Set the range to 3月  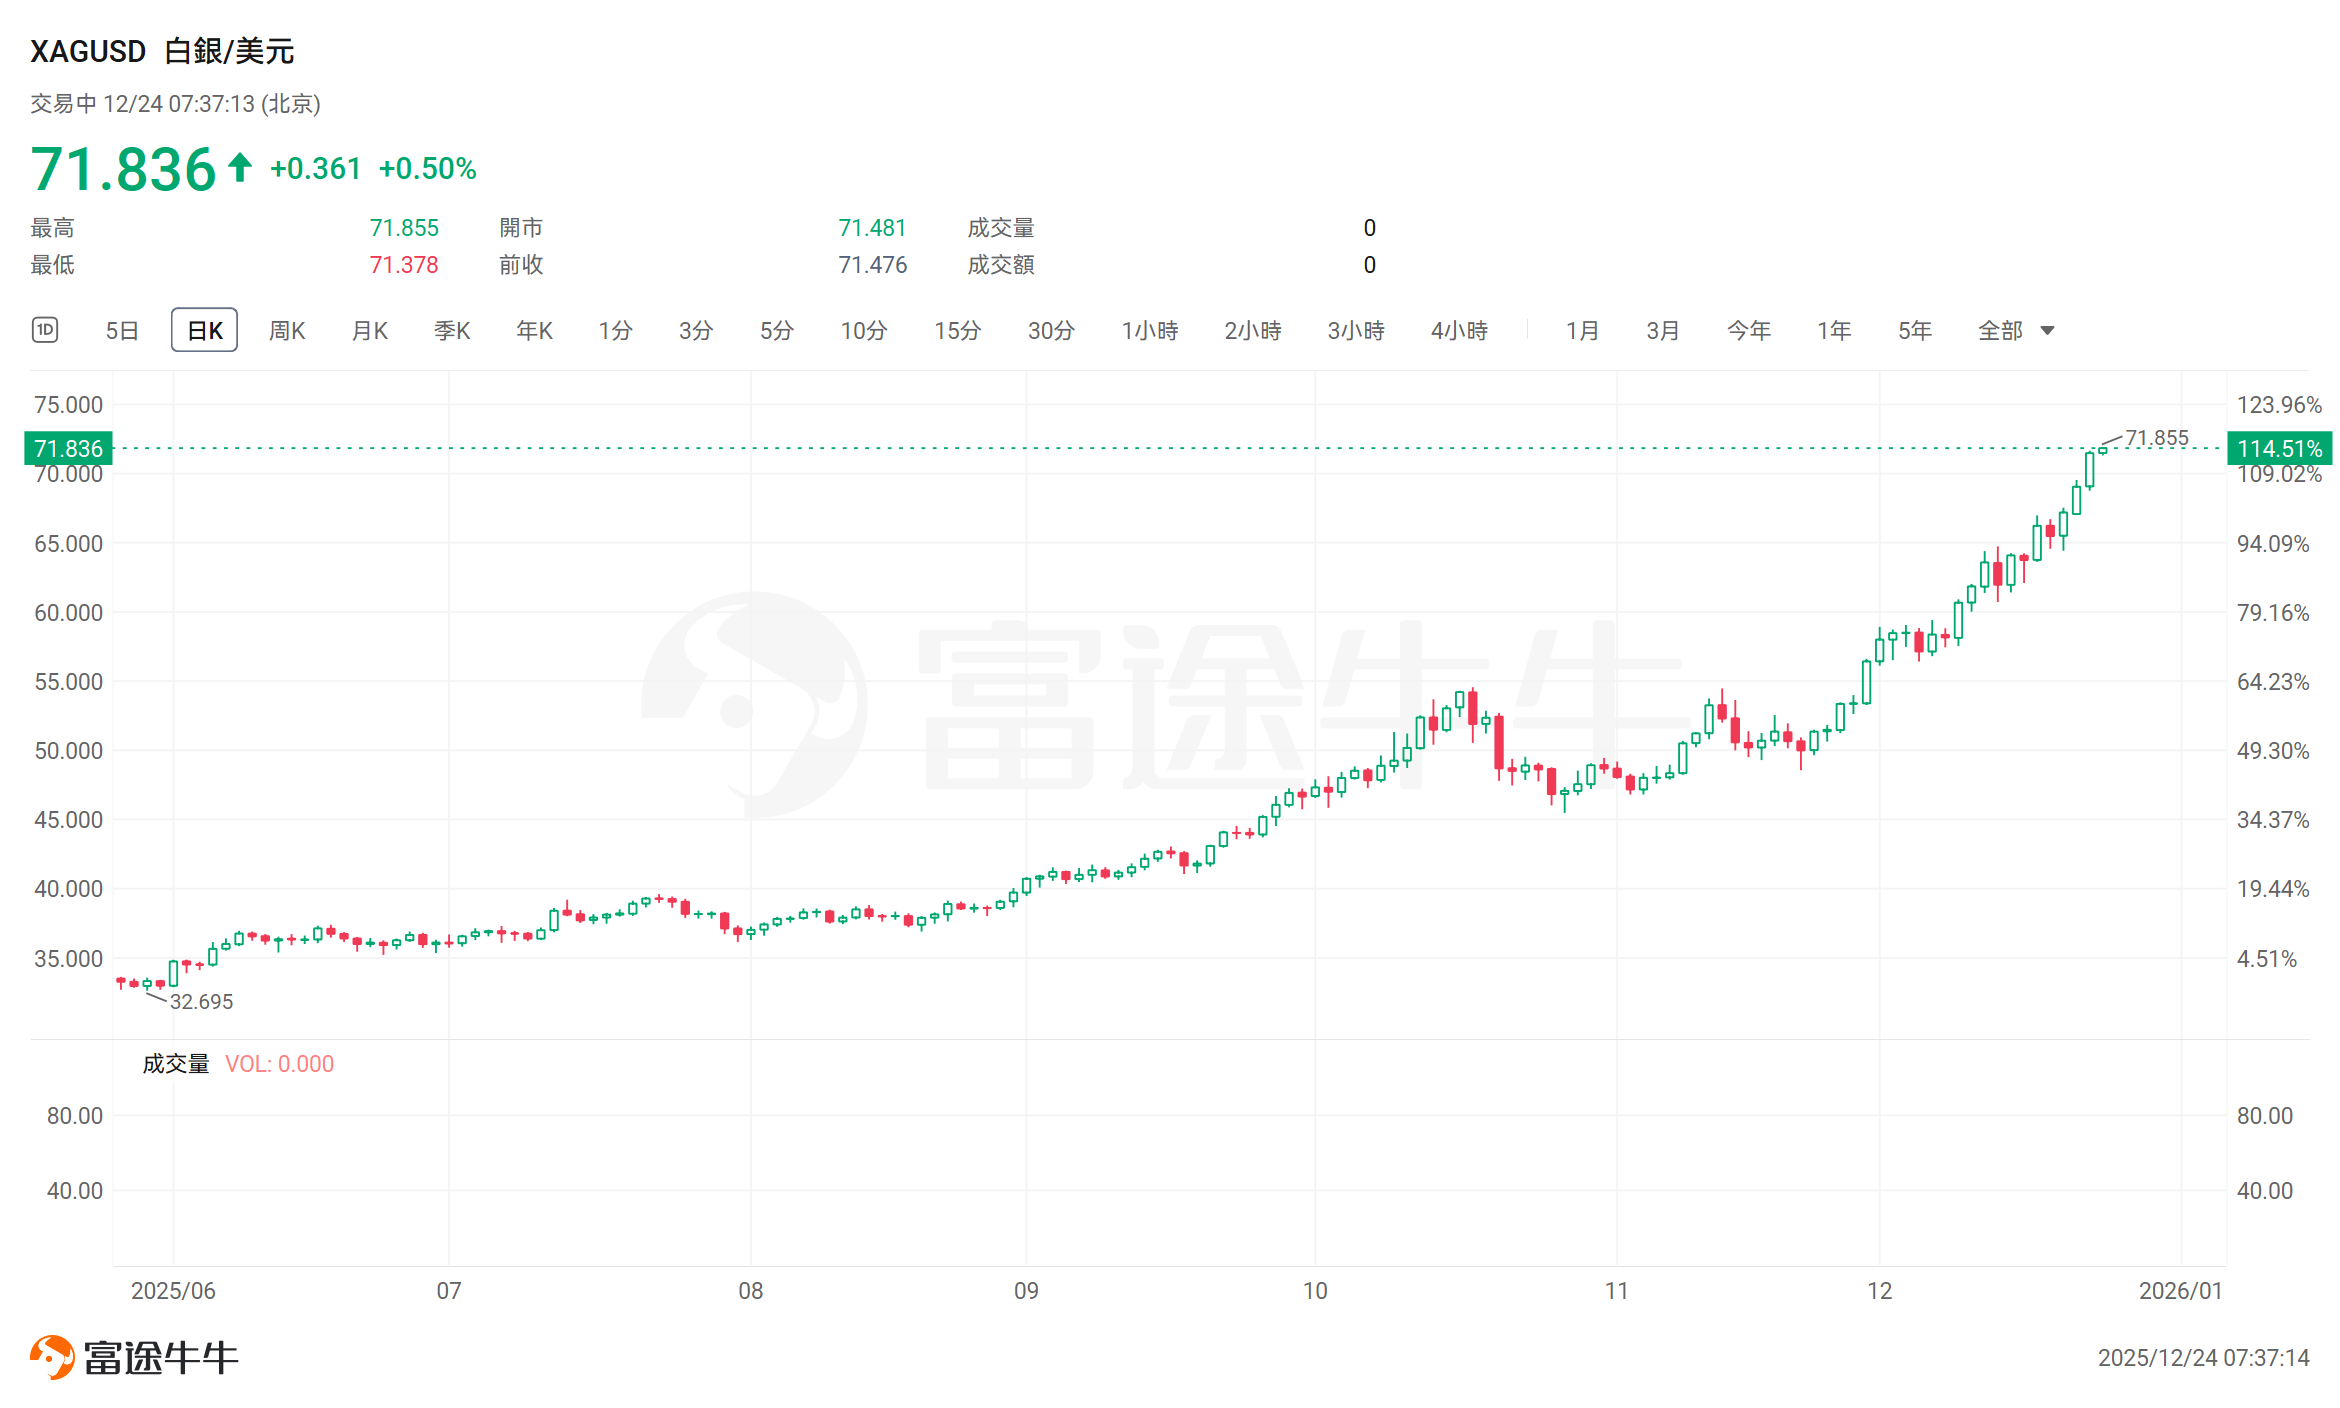tap(1662, 330)
